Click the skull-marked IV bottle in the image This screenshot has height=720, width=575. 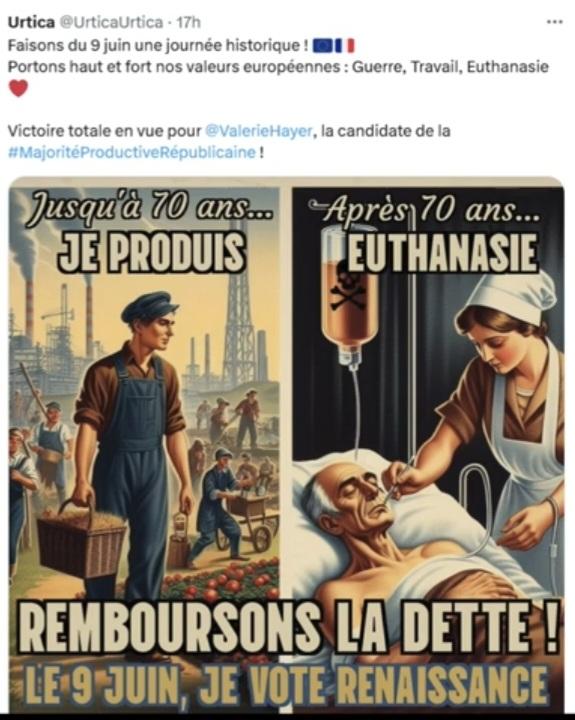(350, 294)
